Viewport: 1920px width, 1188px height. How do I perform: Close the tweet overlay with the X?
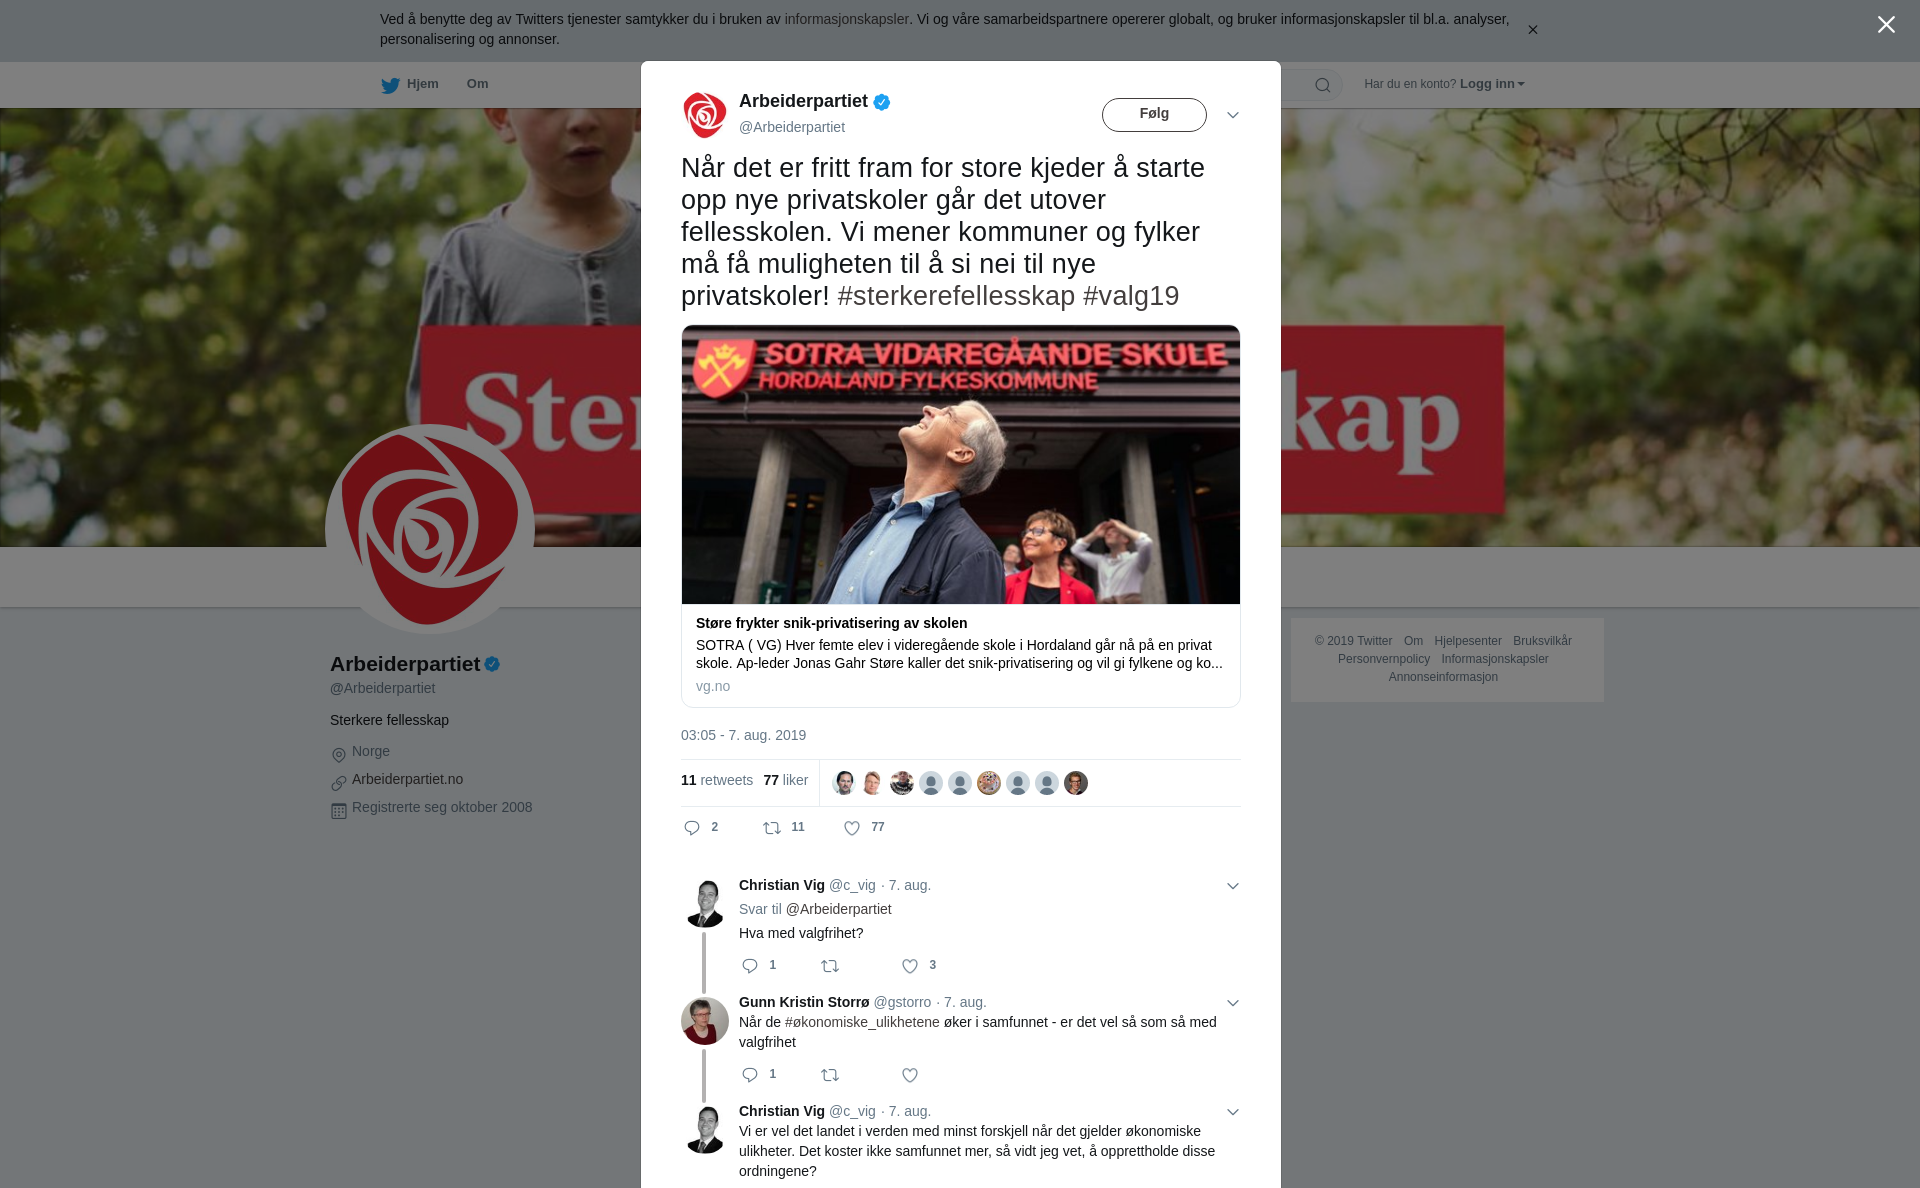click(x=1886, y=25)
